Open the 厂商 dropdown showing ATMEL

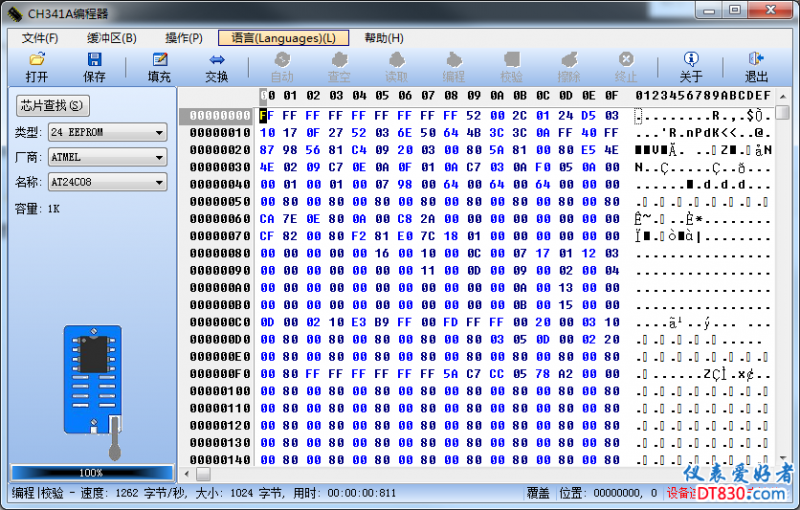pos(108,157)
